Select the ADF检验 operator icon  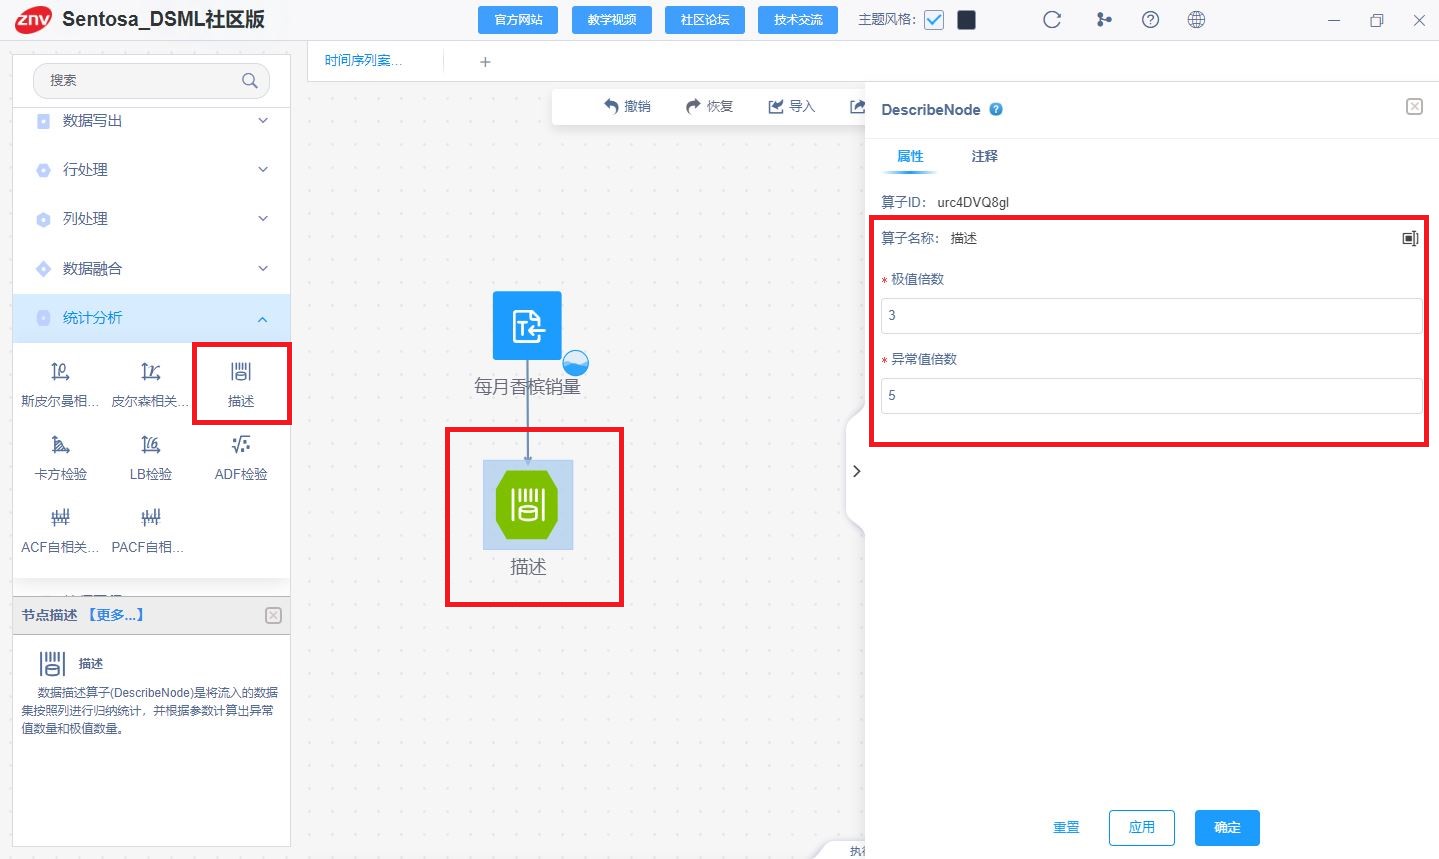[x=241, y=445]
